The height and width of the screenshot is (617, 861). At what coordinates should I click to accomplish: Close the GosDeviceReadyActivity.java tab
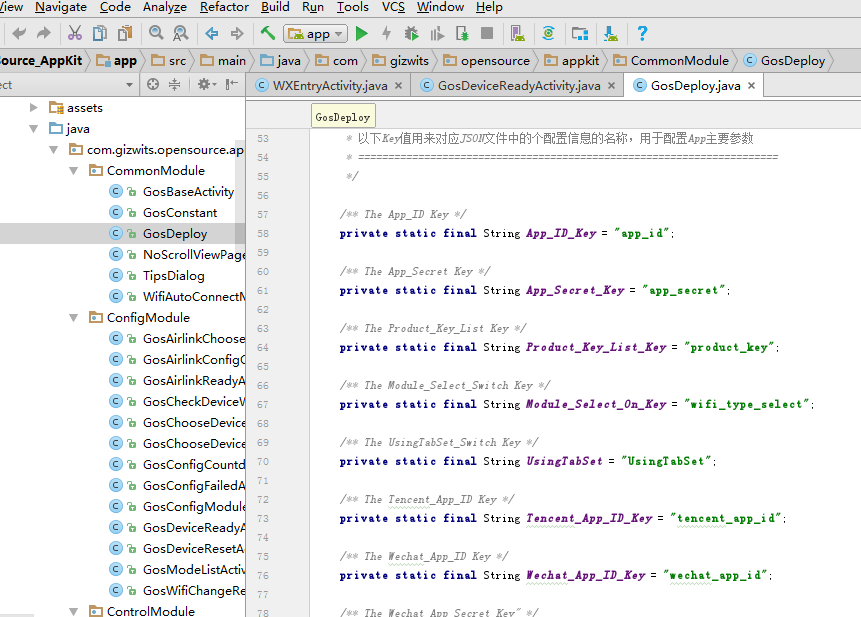tap(611, 86)
